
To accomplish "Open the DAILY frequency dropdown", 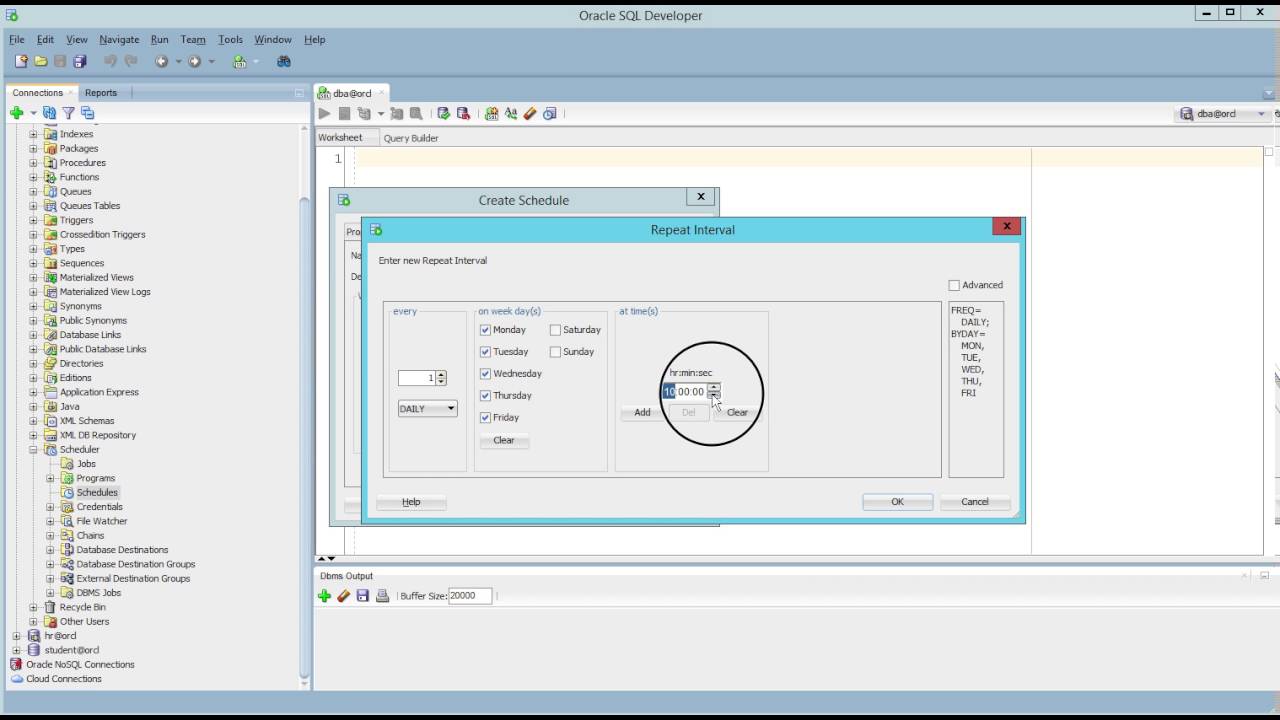I will [427, 409].
